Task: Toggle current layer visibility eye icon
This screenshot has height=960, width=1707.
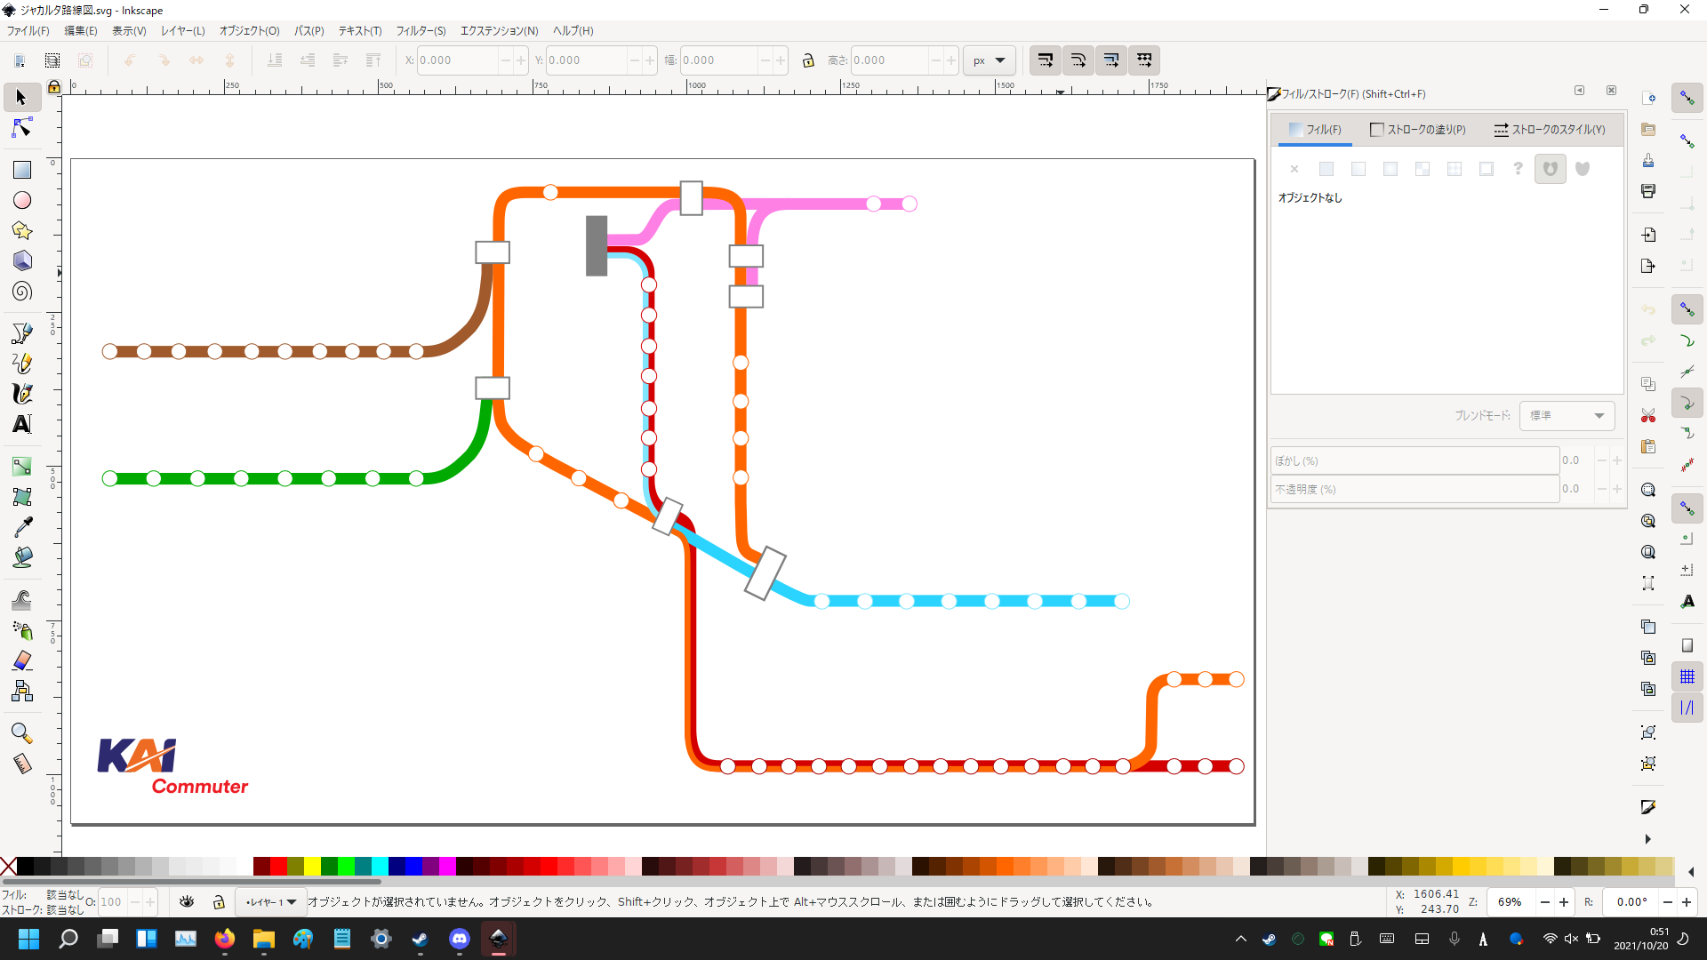Action: (187, 902)
